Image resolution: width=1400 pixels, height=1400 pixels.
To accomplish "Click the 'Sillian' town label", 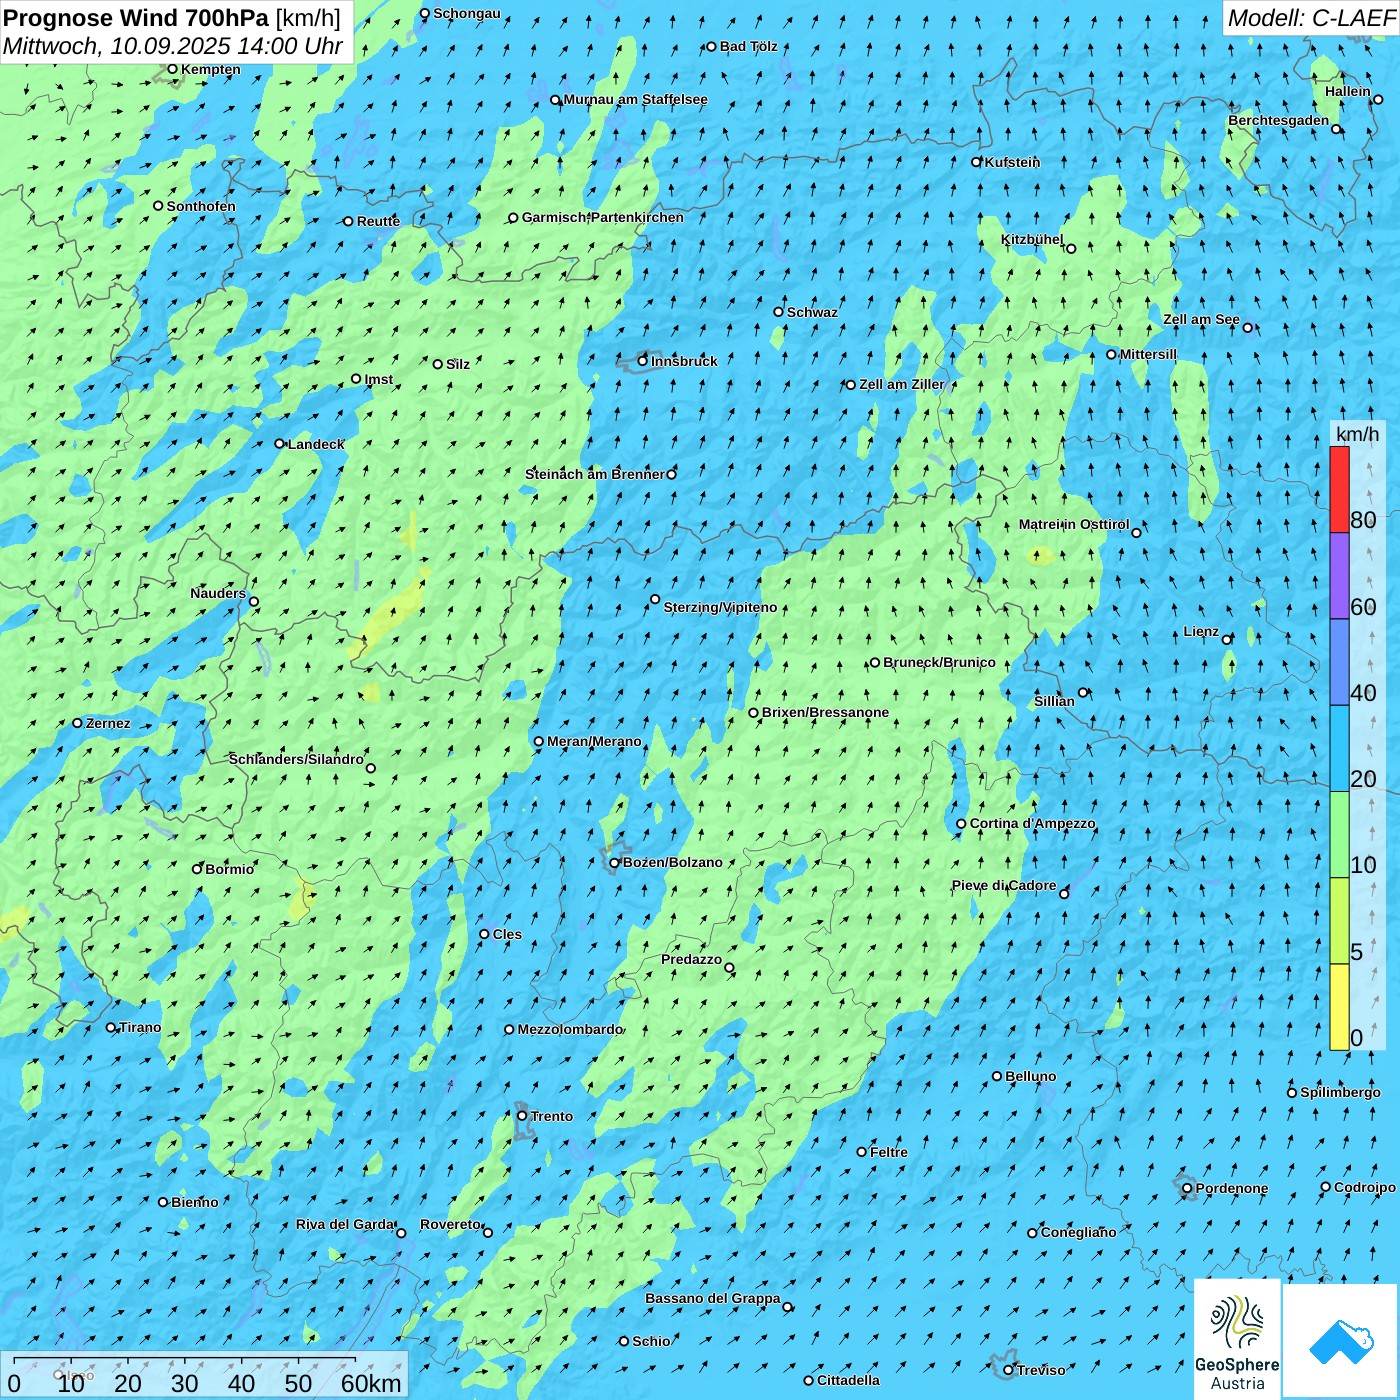I will click(1054, 701).
